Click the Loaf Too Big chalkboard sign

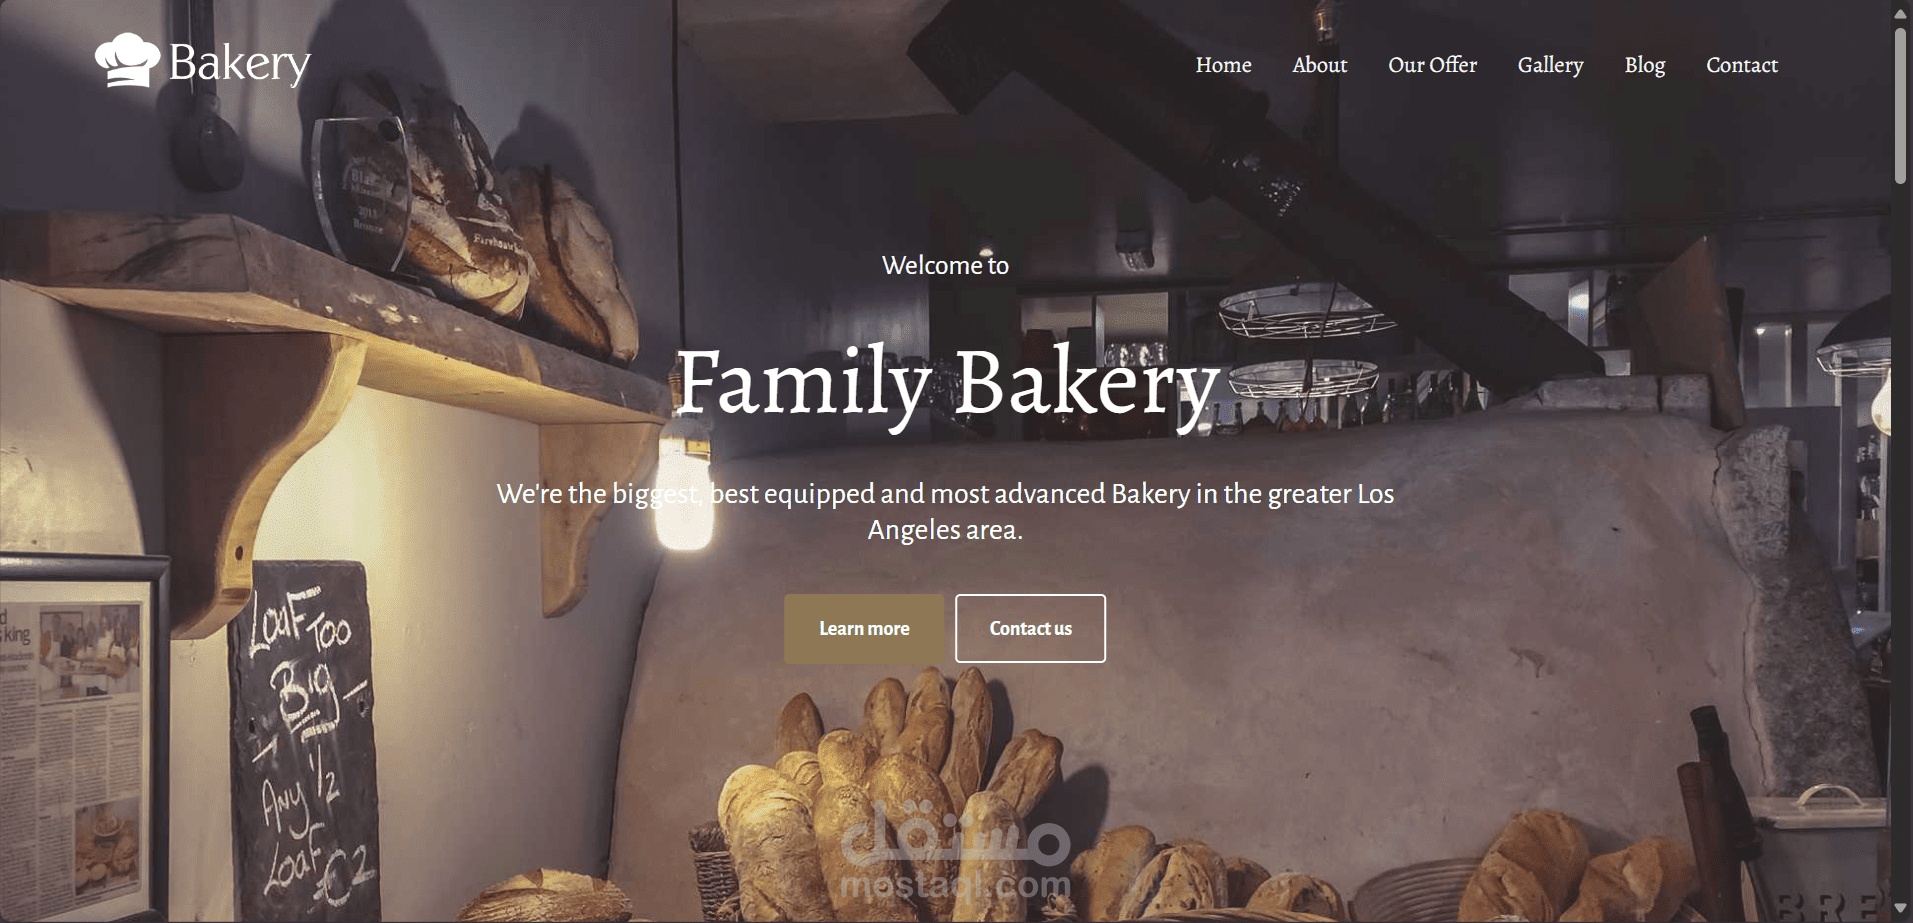point(302,740)
